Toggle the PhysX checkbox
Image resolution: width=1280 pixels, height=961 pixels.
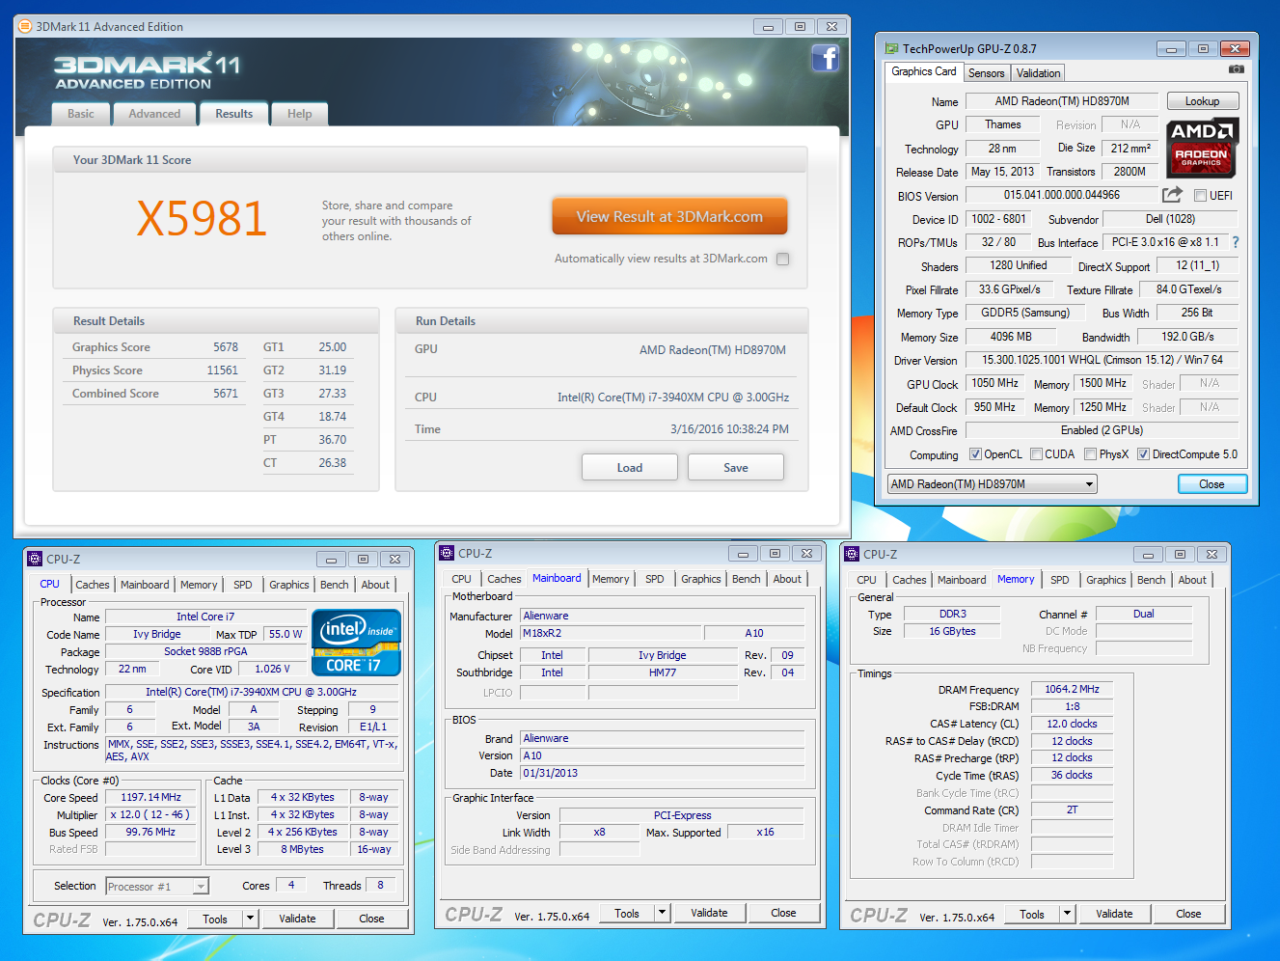pyautogui.click(x=1090, y=454)
